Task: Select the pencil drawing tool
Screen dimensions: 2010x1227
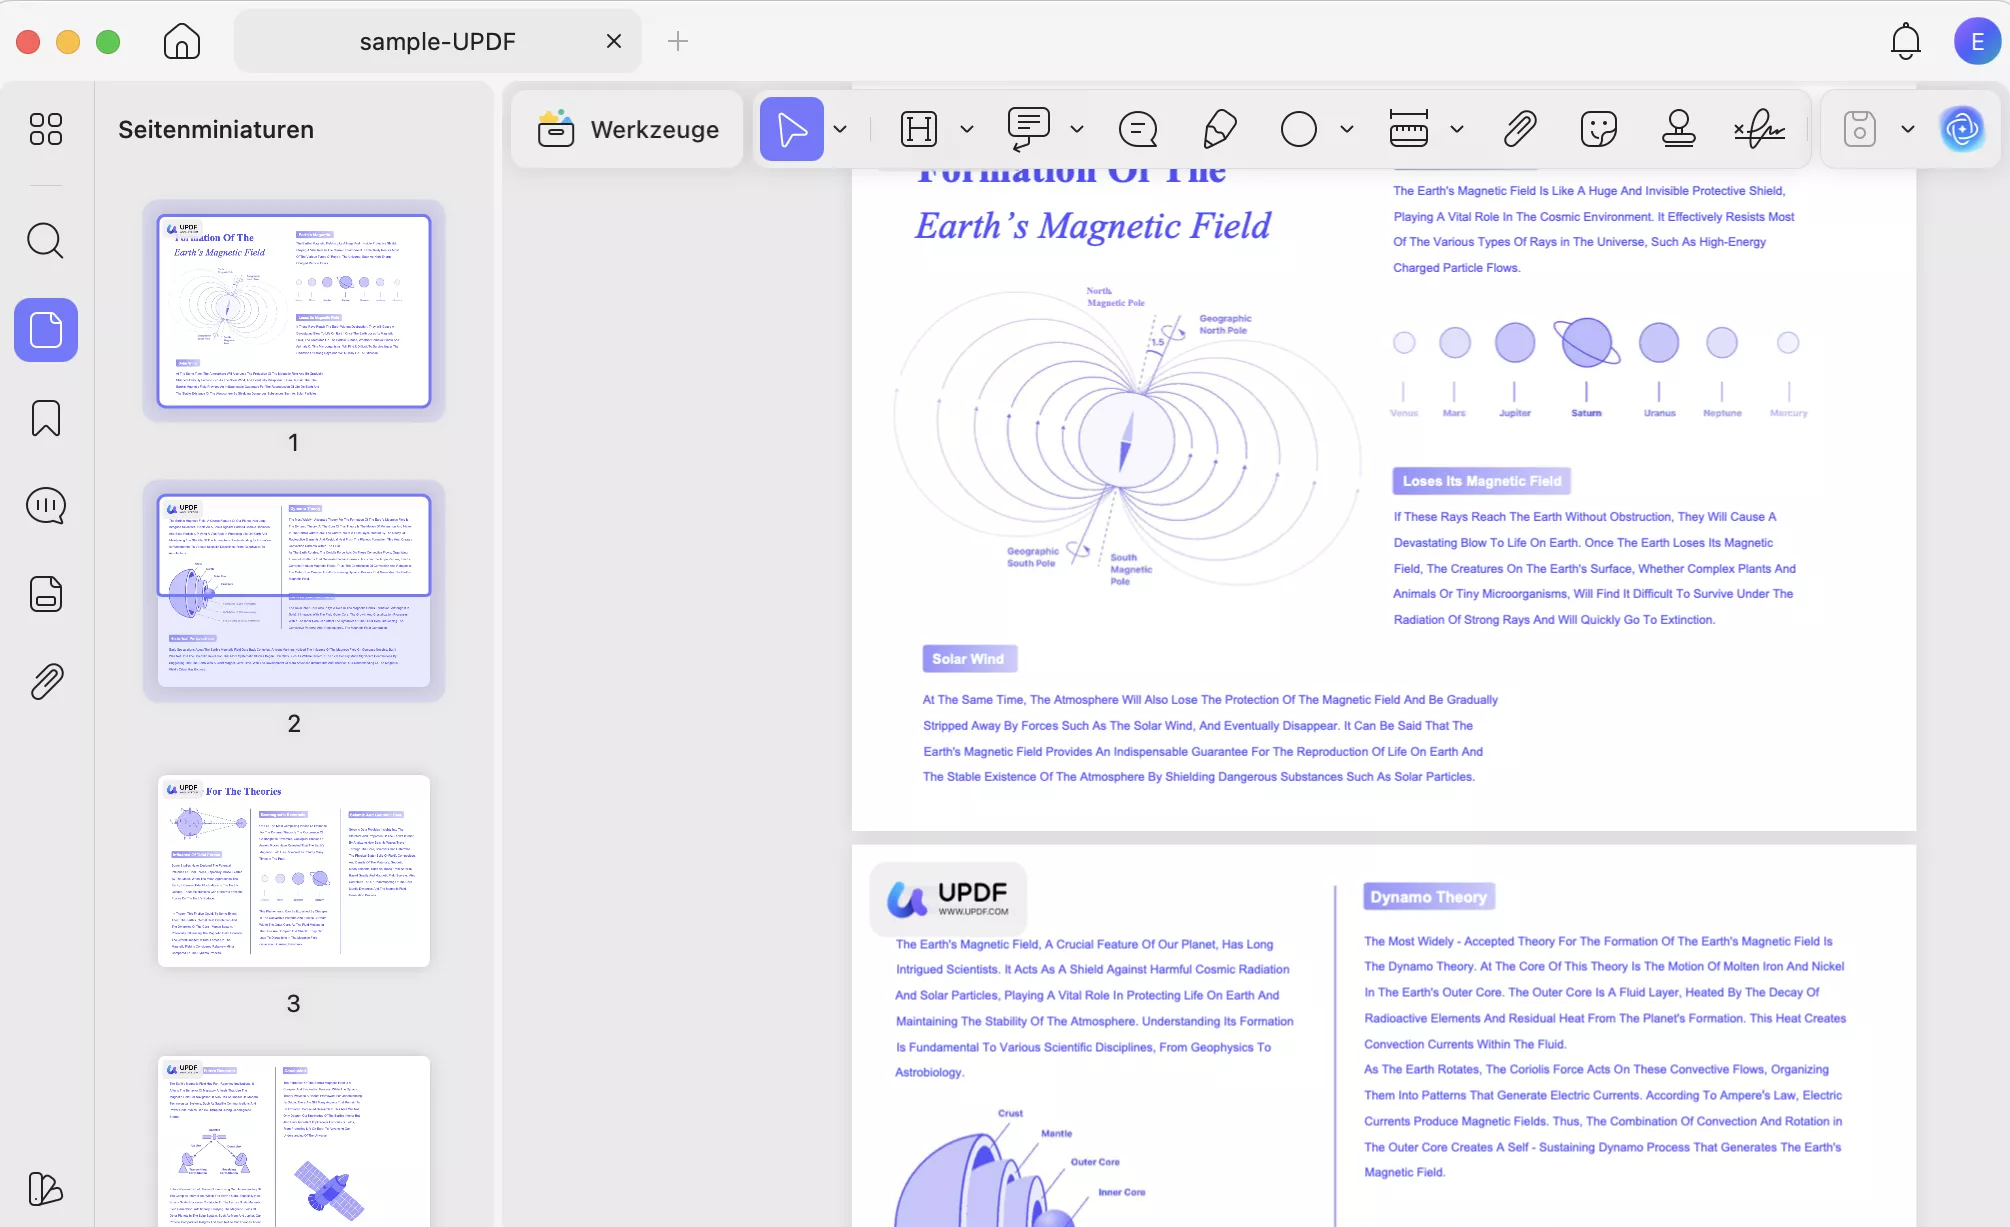Action: [1219, 129]
